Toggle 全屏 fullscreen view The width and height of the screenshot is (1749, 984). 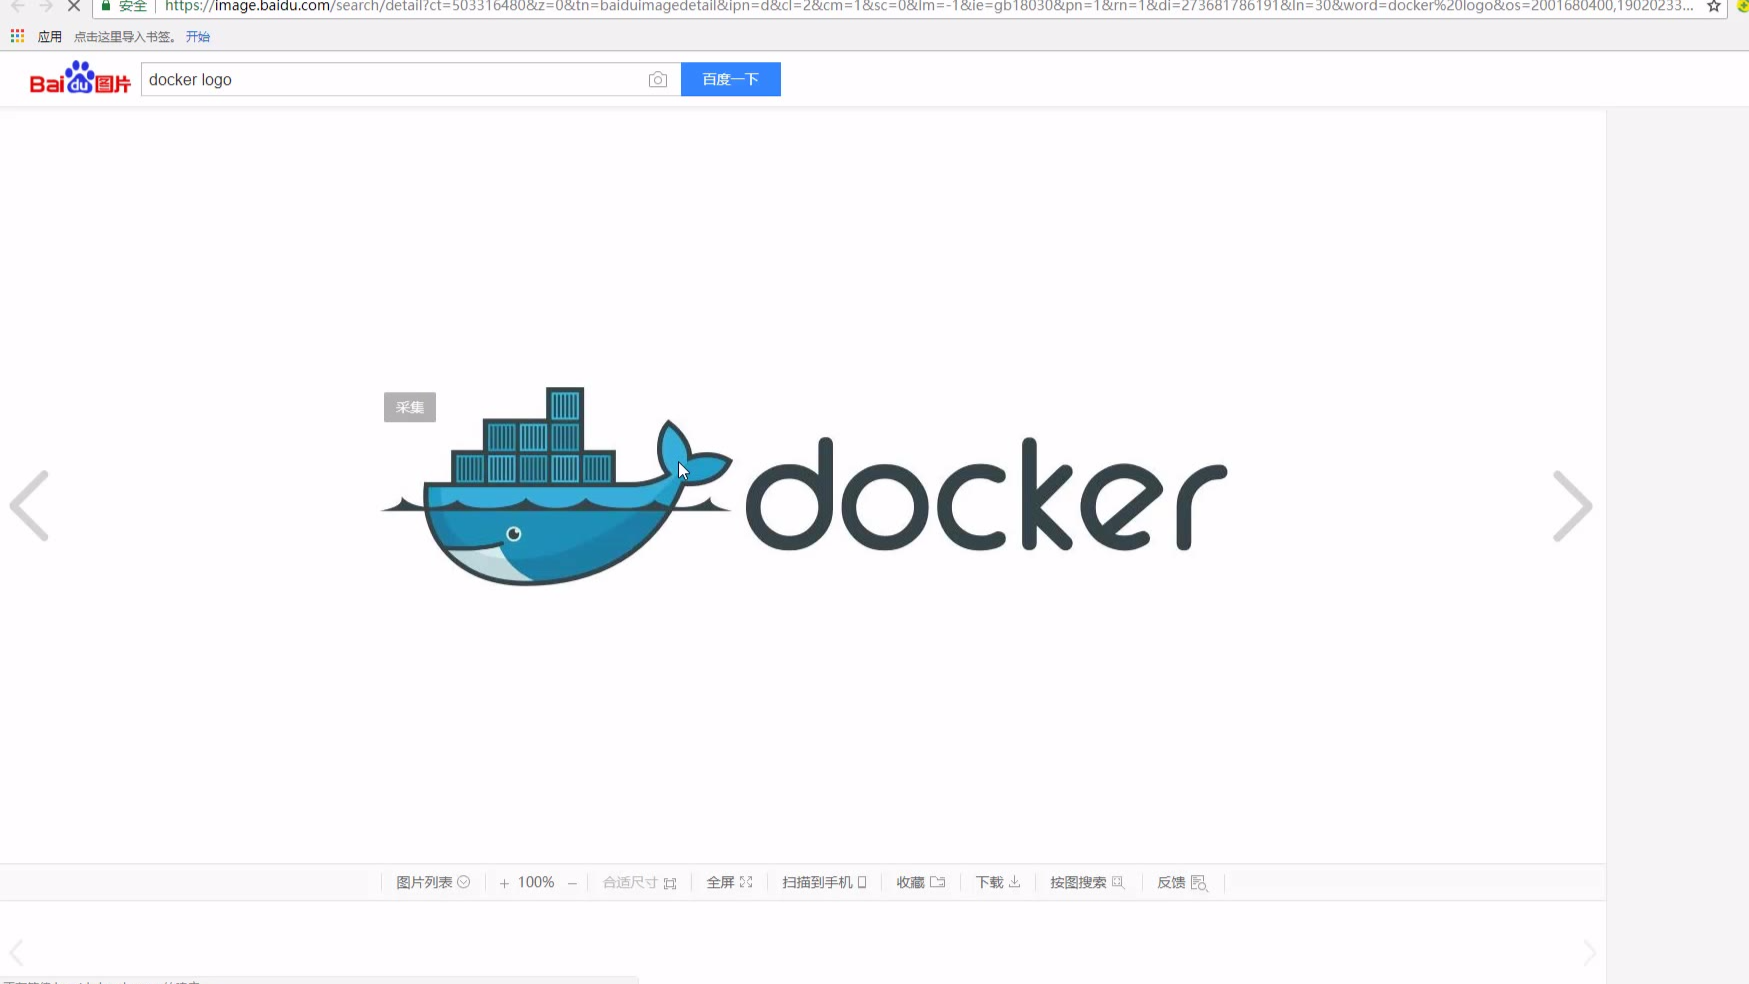[729, 882]
